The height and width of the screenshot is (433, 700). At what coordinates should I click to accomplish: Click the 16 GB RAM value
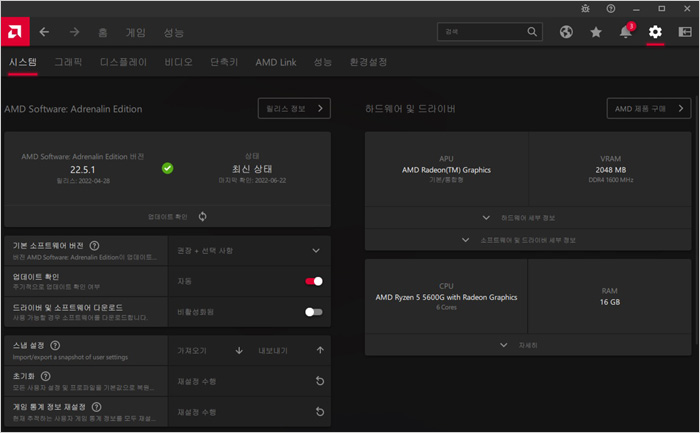pyautogui.click(x=610, y=302)
